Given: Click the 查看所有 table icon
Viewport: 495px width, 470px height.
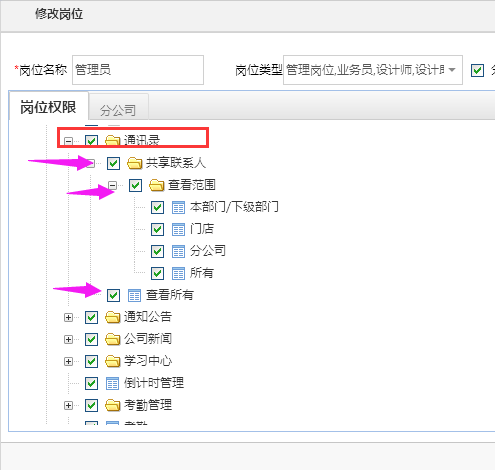Looking at the screenshot, I should click(x=134, y=295).
